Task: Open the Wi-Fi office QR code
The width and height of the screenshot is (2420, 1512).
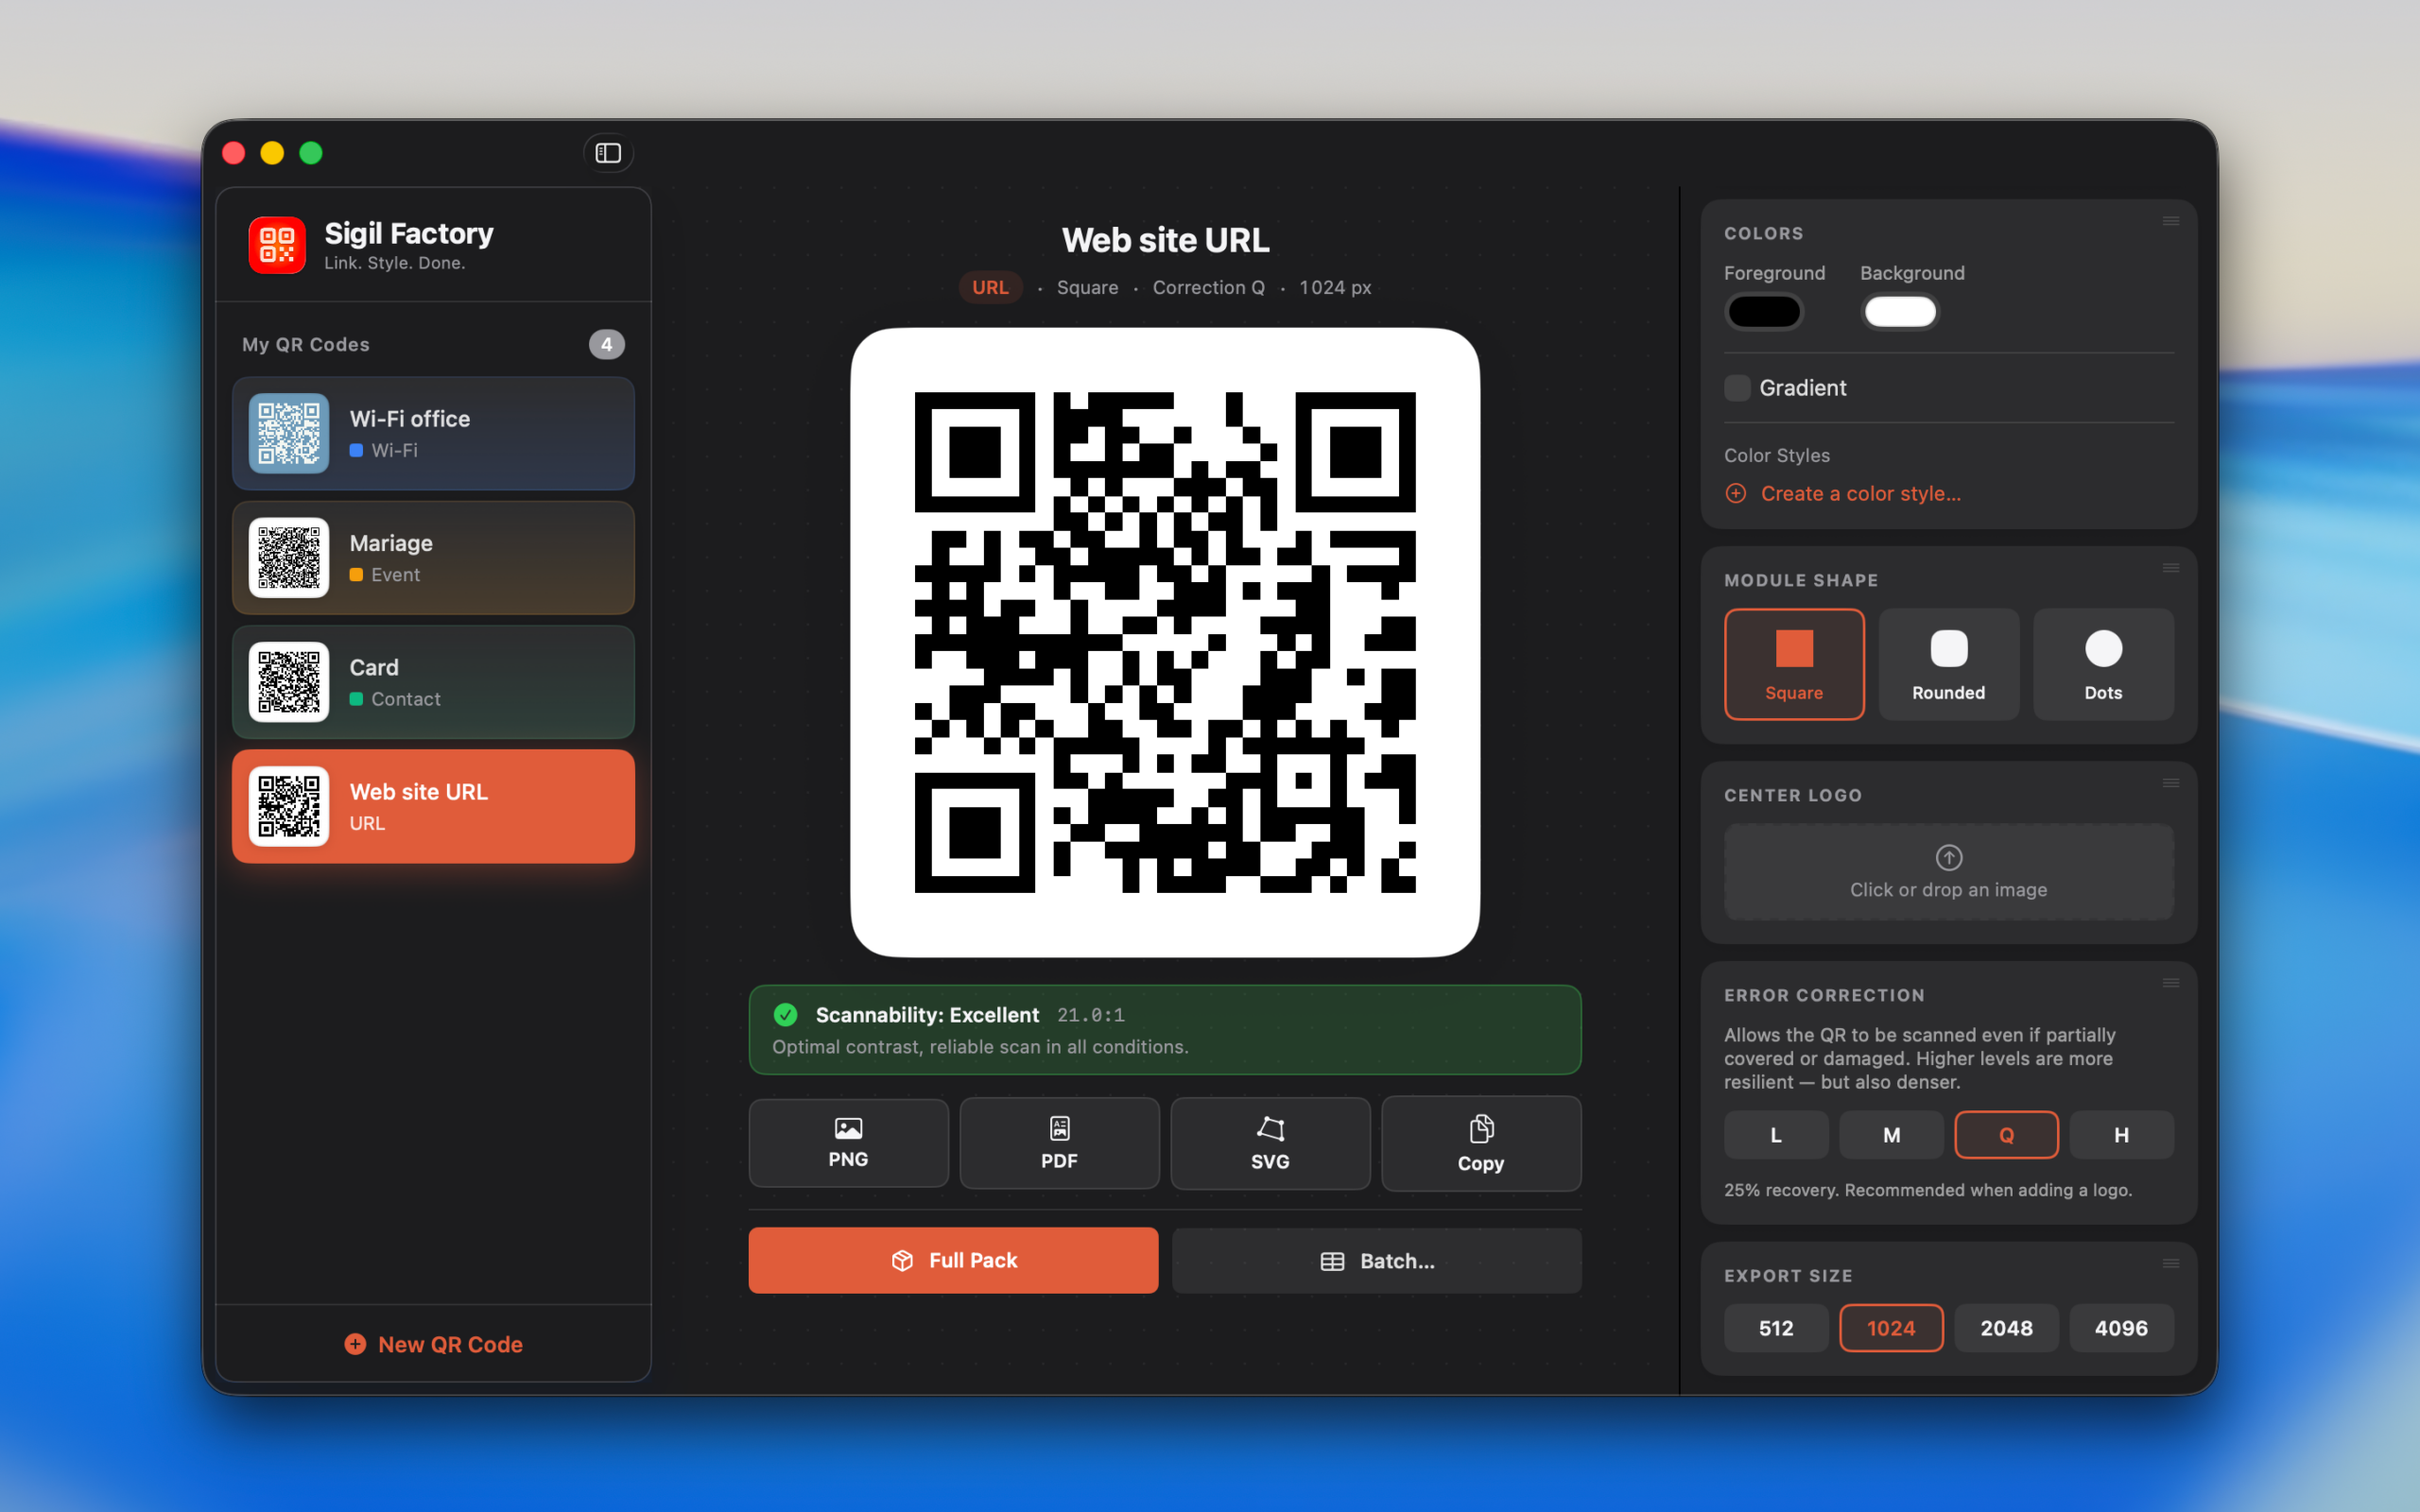Action: (433, 433)
